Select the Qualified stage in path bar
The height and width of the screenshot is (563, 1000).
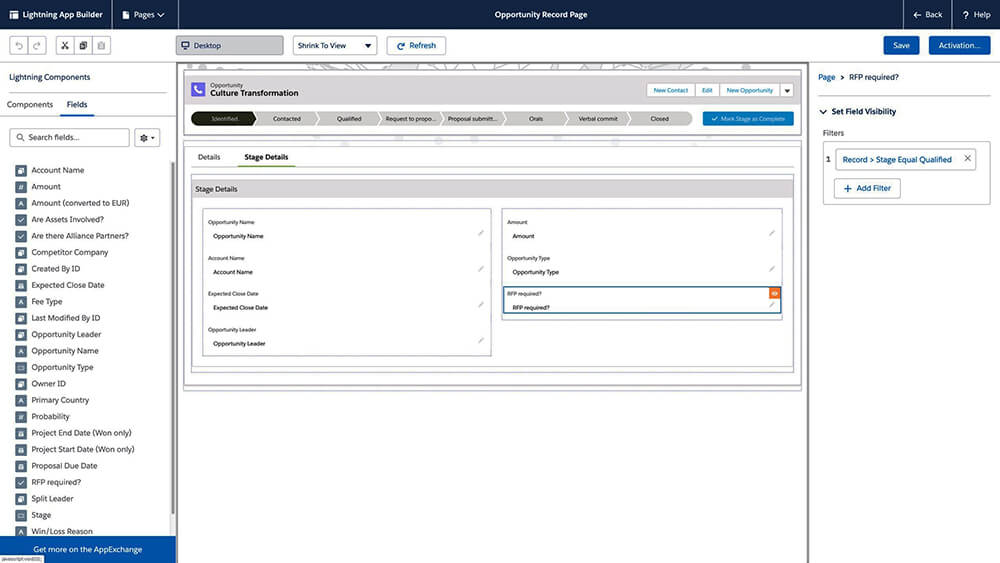click(x=349, y=119)
